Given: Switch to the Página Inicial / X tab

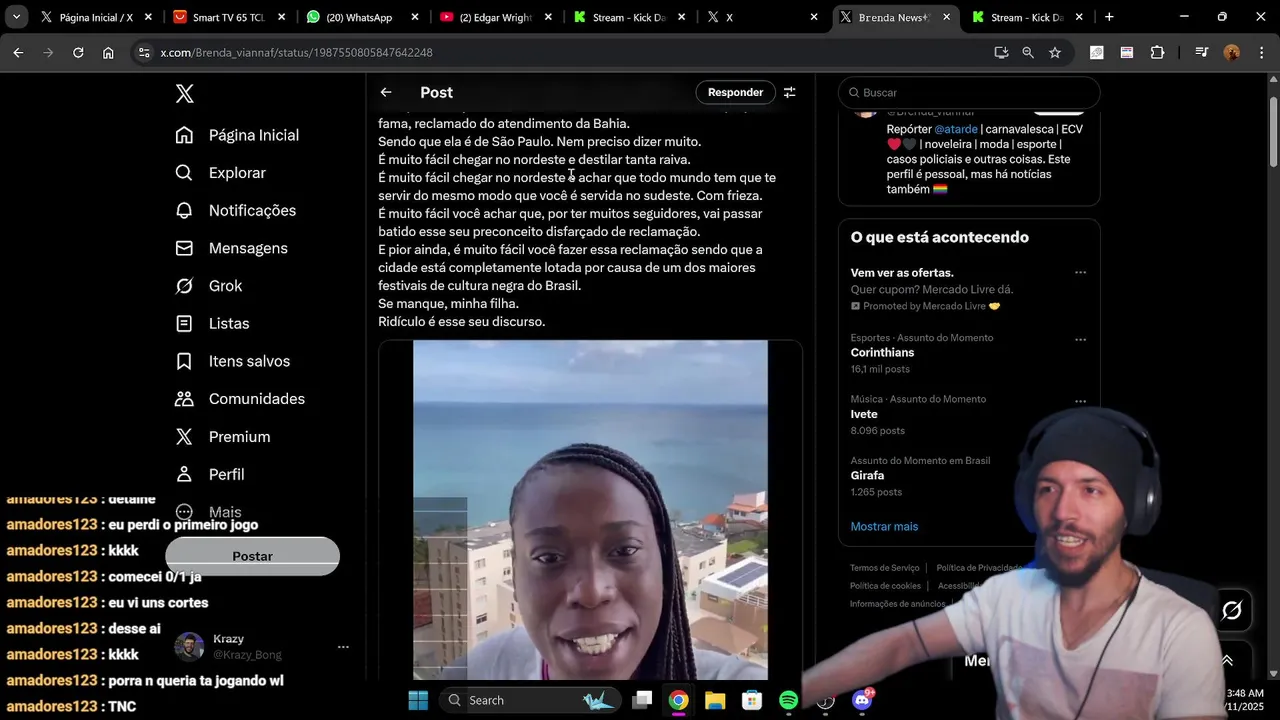Looking at the screenshot, I should click(96, 17).
